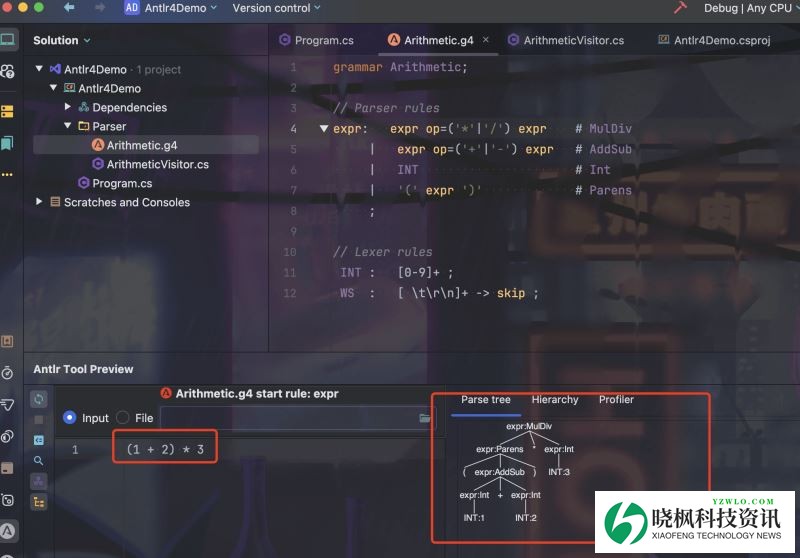This screenshot has width=800, height=558.
Task: Click the INT:3 parse tree node
Action: pos(559,472)
